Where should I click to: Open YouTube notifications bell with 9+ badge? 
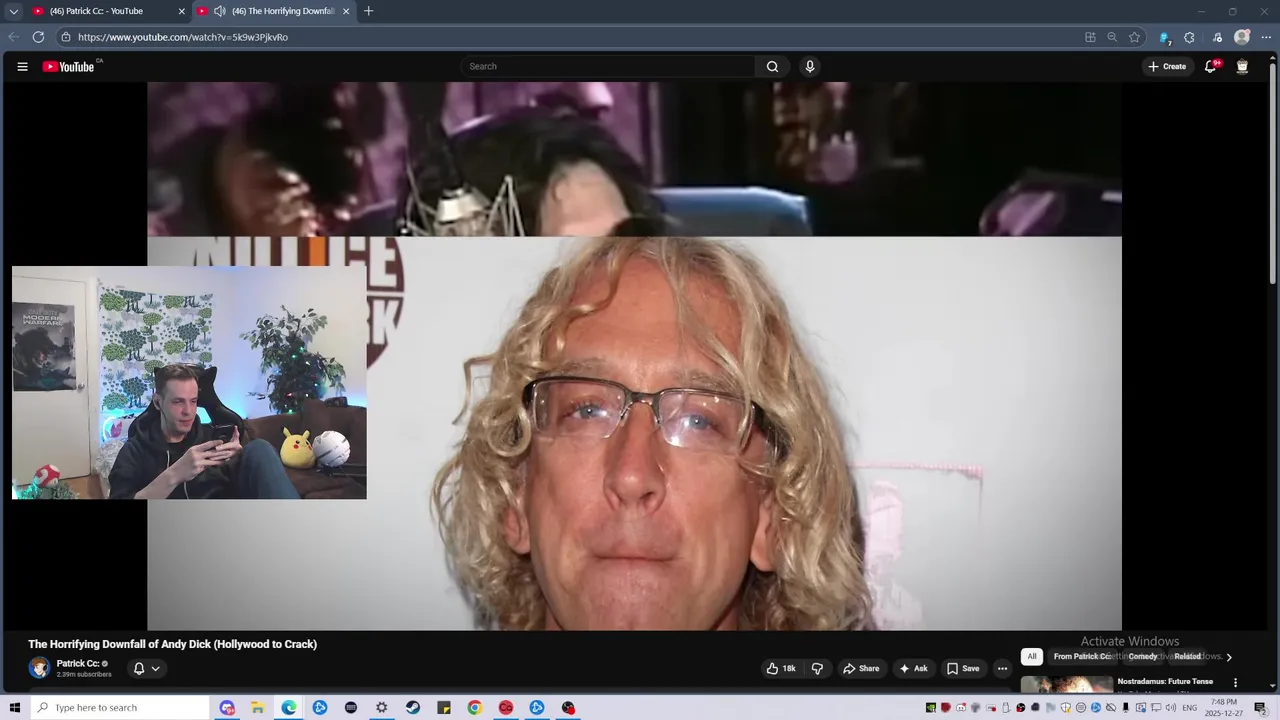coord(1211,67)
